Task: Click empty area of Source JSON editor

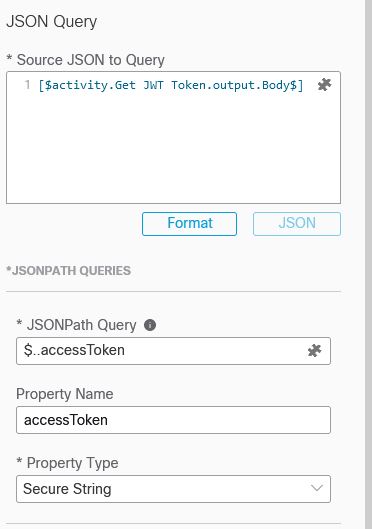Action: (x=173, y=148)
